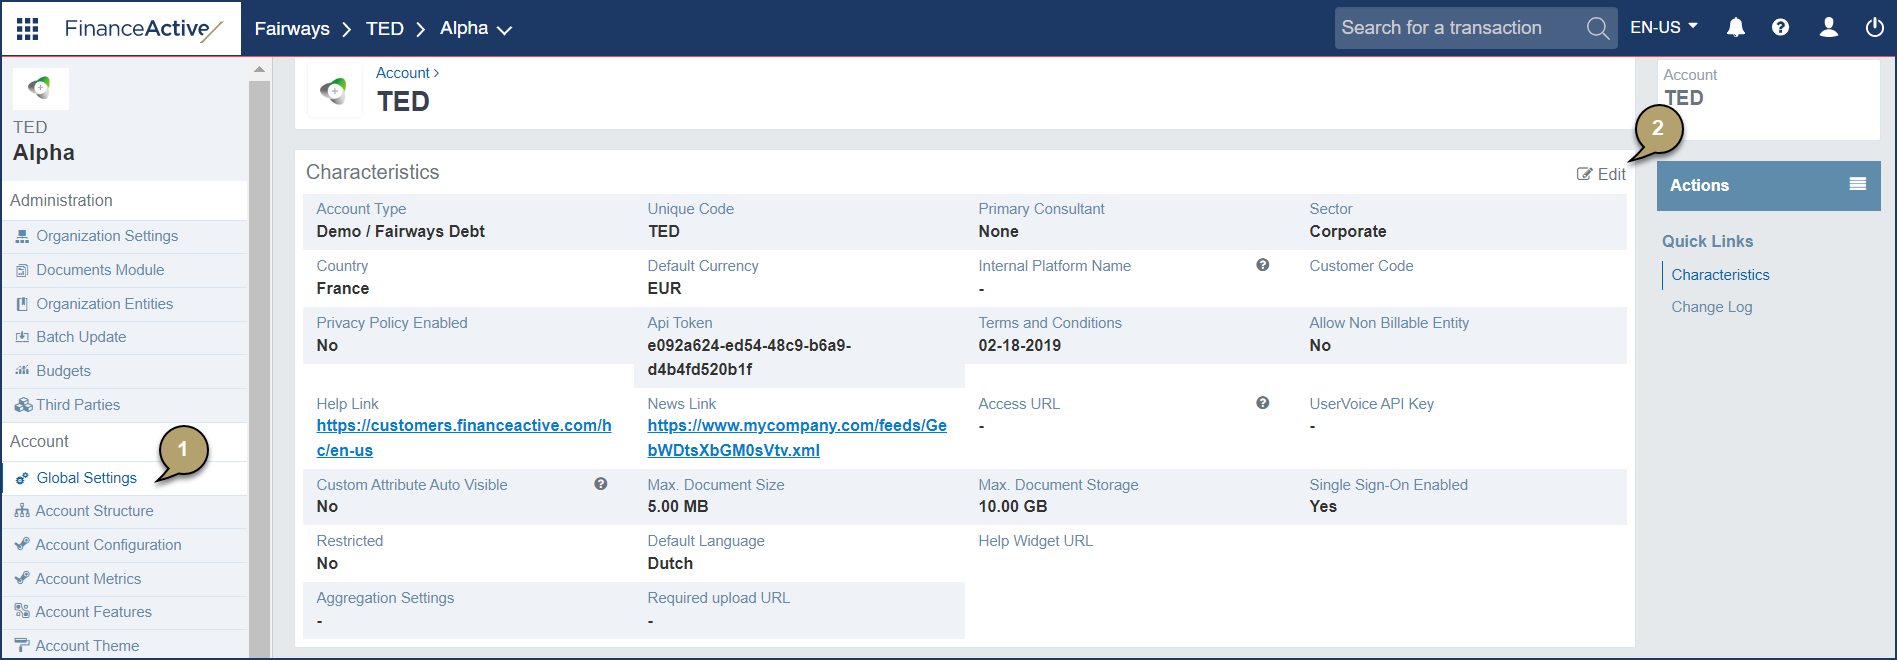Click the Account breadcrumb link above TED

click(x=403, y=73)
